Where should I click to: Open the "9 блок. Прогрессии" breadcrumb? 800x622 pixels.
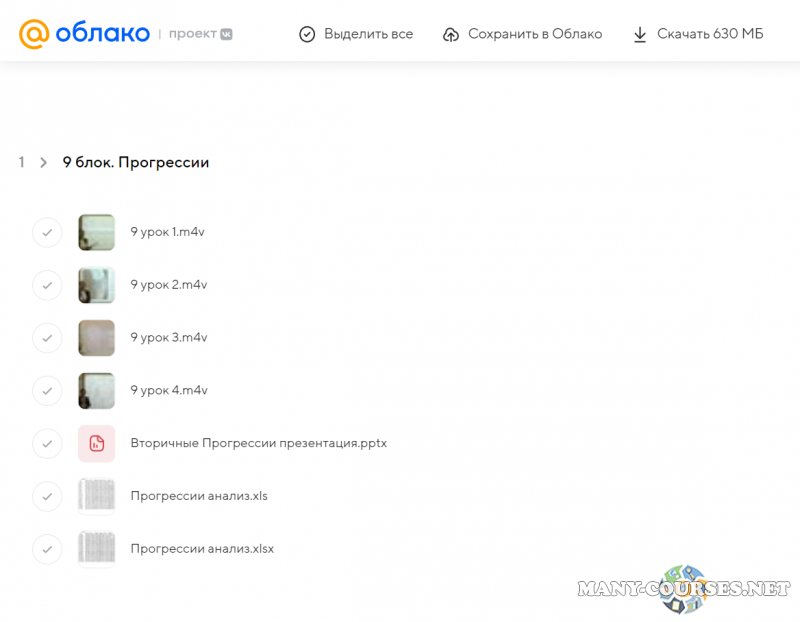pos(136,161)
